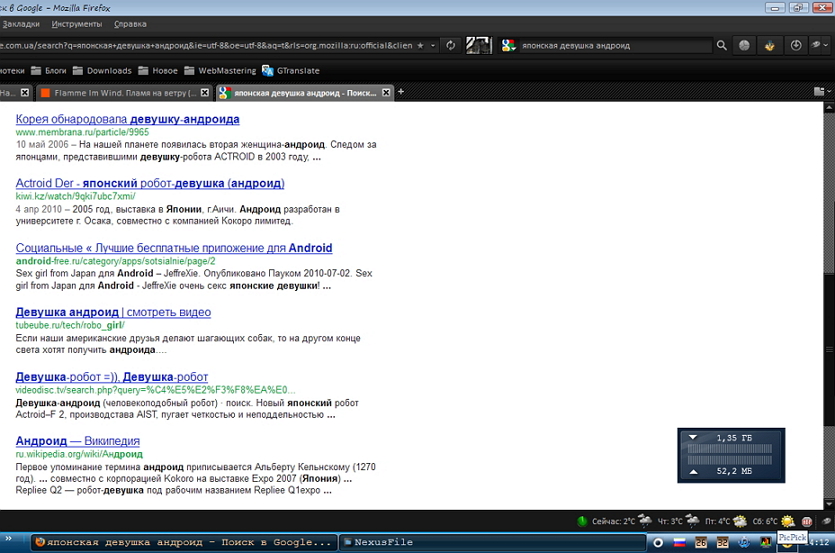835x553 pixels.
Task: Switch to Flamme Im Wind tab
Action: (x=125, y=93)
